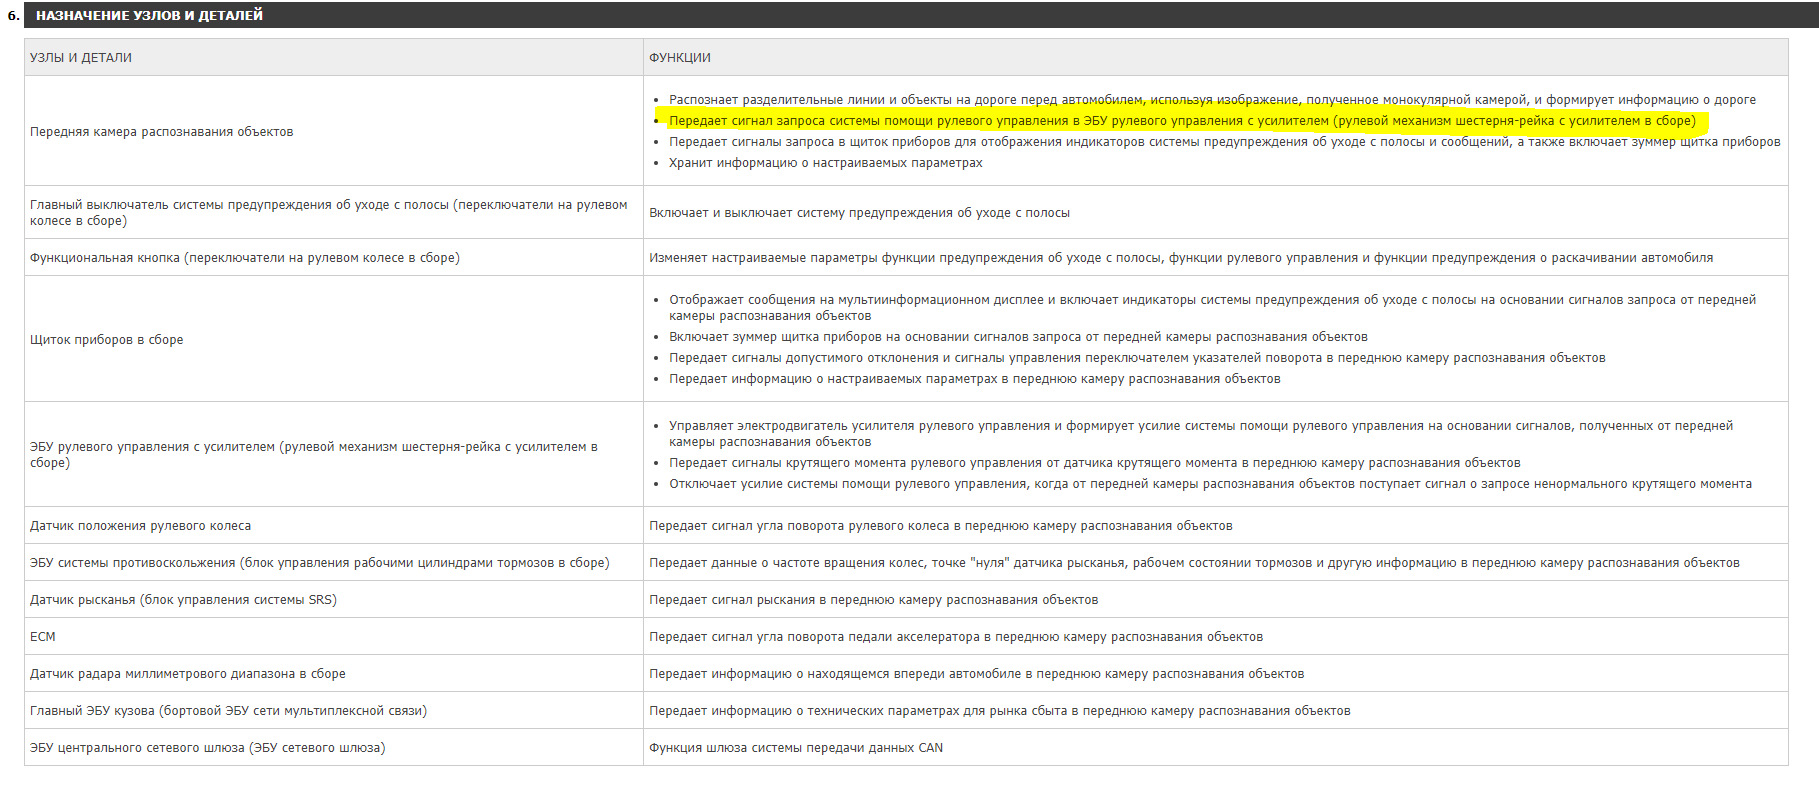Image resolution: width=1819 pixels, height=789 pixels.
Task: Click the yellow highlighted bullet text
Action: [x=1182, y=121]
